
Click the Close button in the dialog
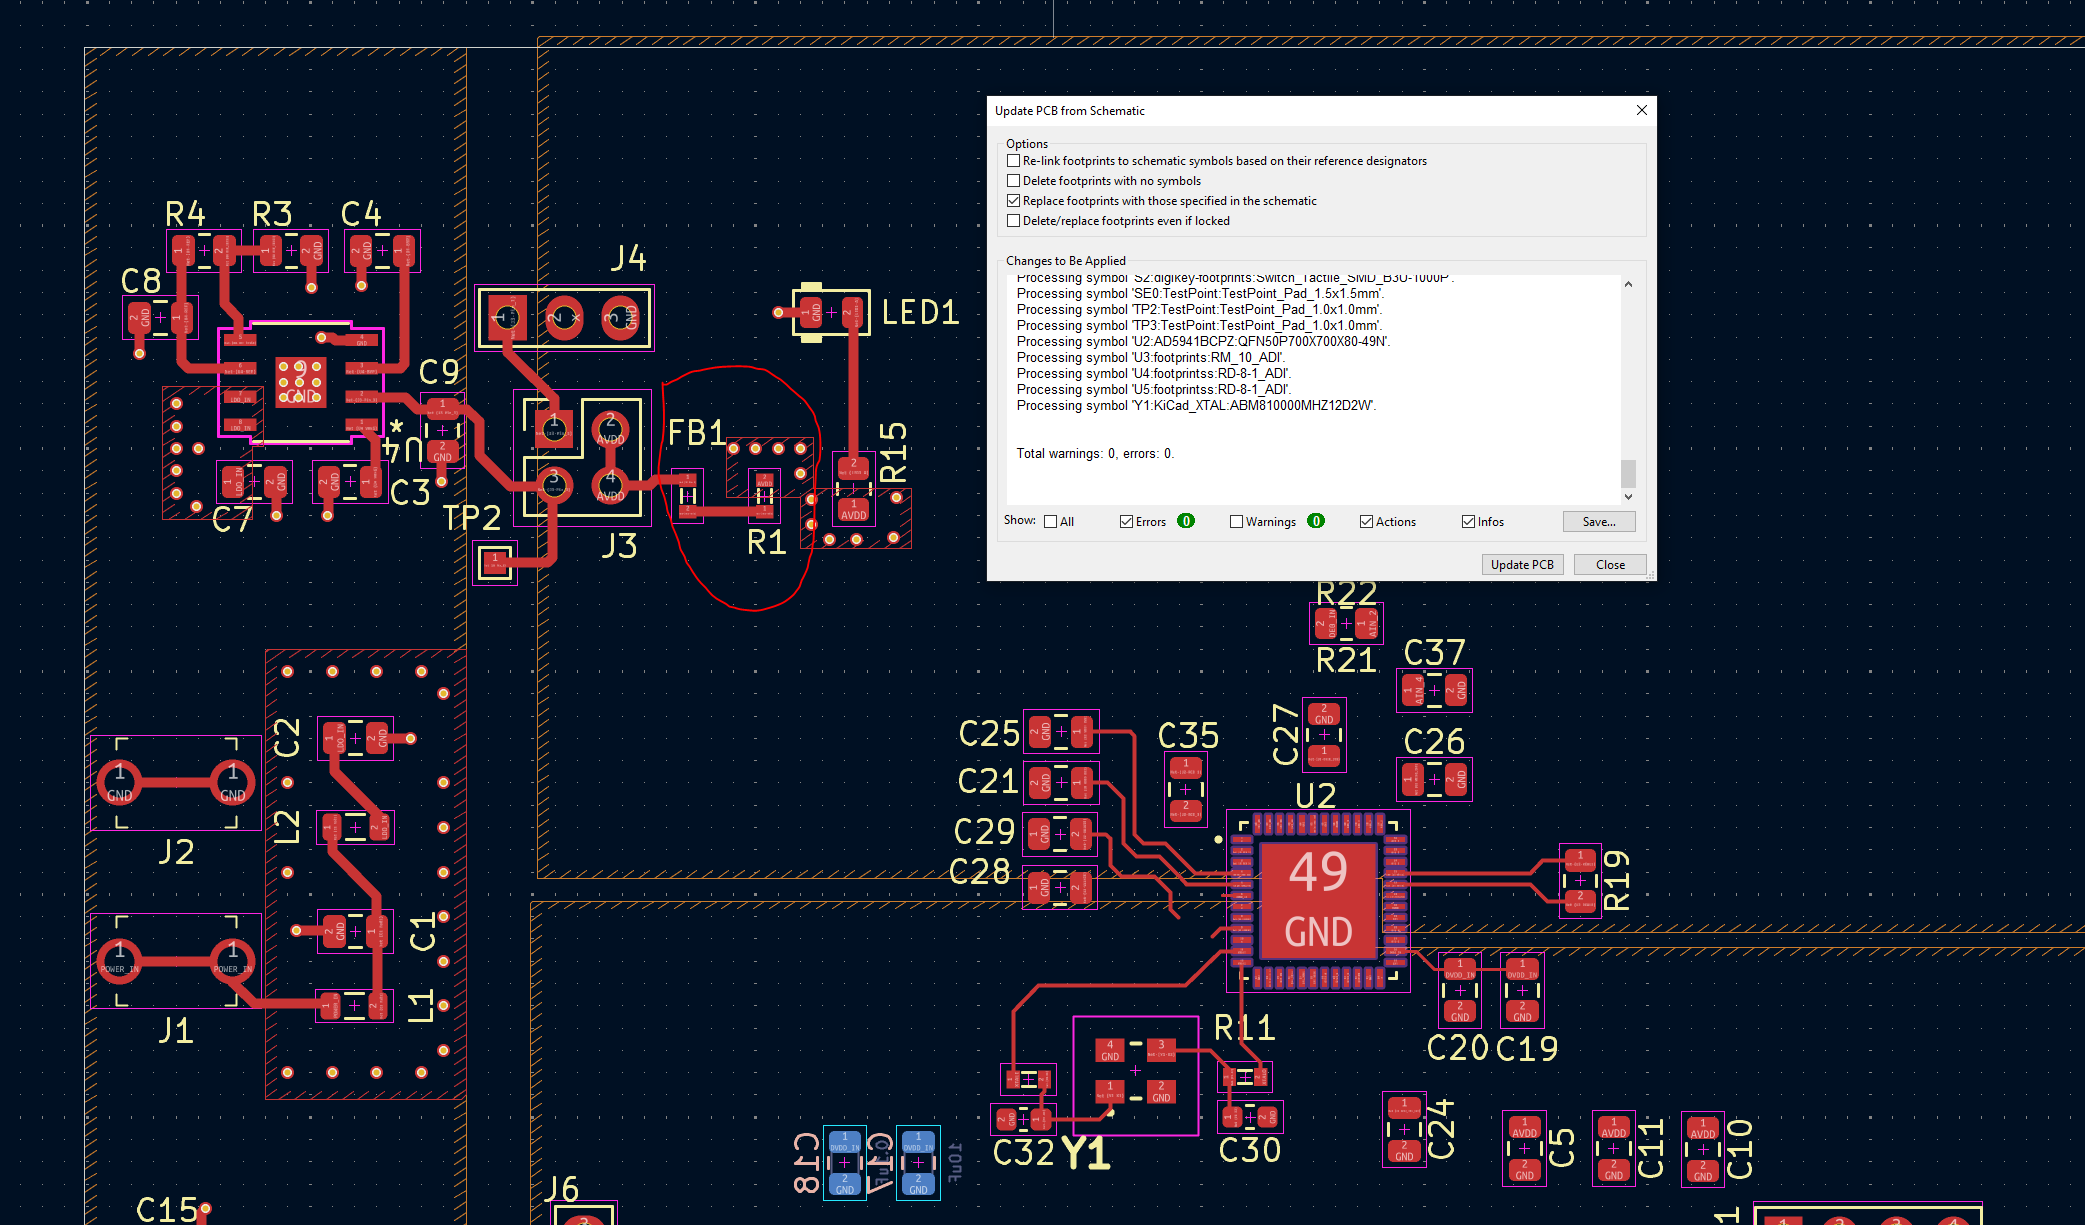pos(1610,565)
